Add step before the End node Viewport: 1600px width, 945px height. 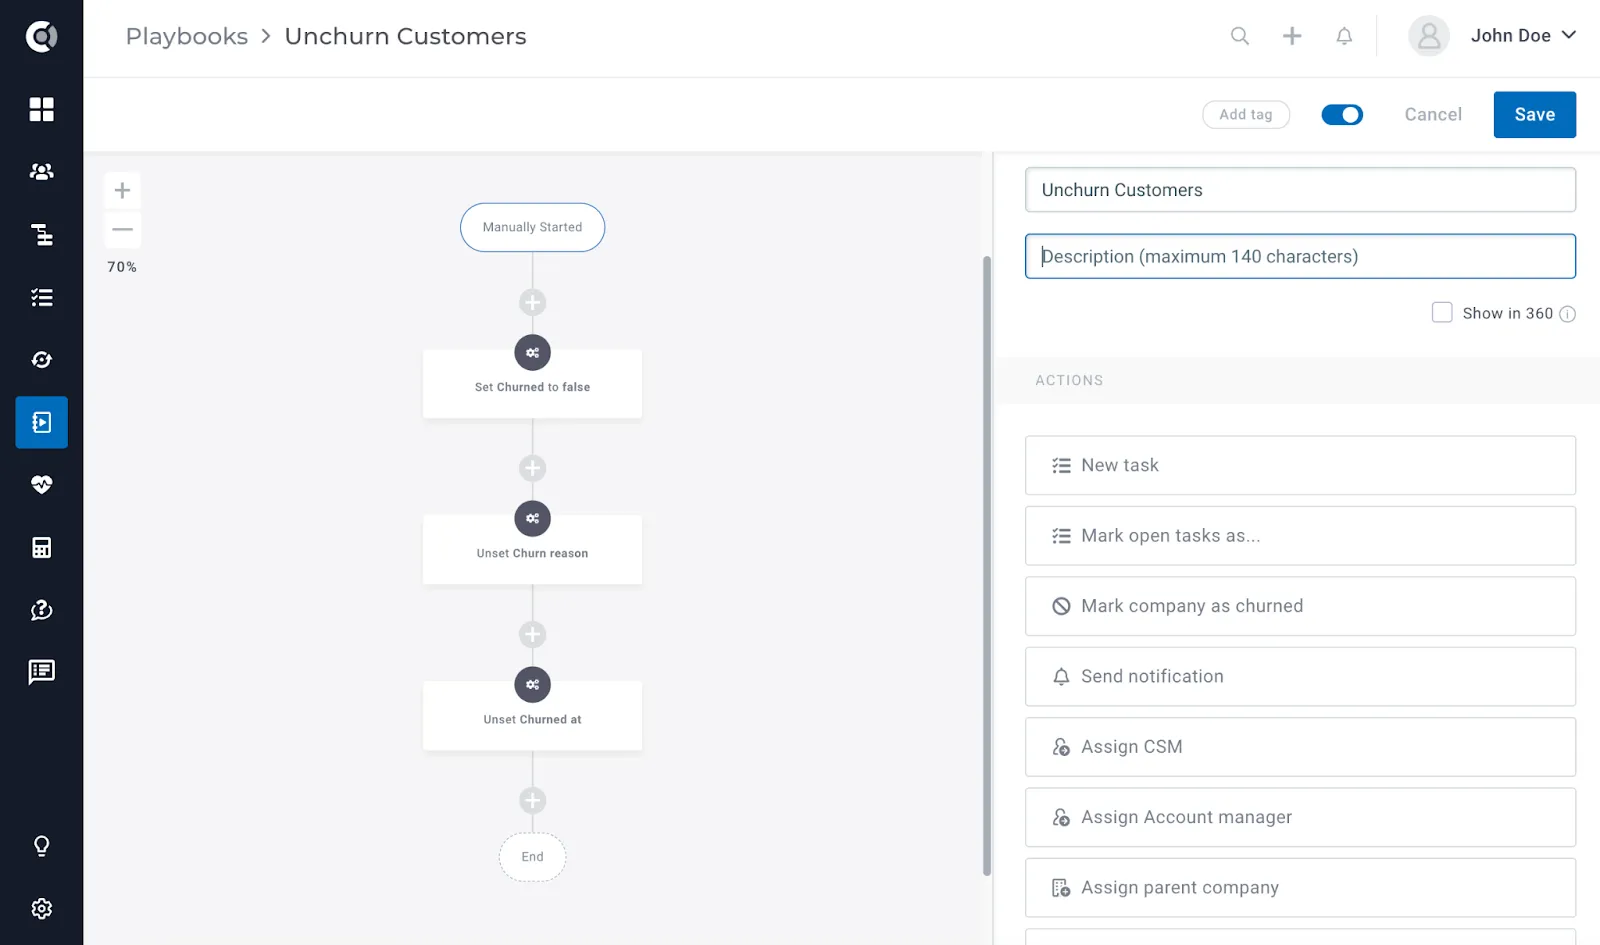532,801
